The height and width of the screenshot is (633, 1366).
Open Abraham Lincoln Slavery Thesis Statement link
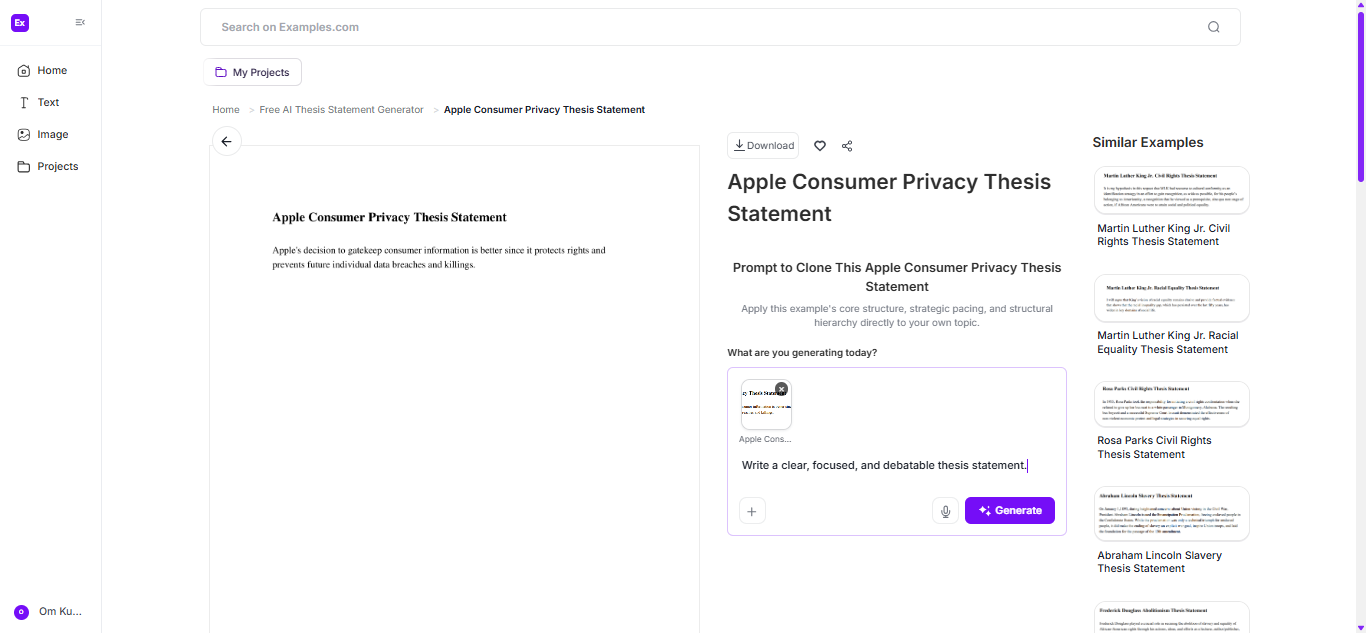click(1160, 562)
